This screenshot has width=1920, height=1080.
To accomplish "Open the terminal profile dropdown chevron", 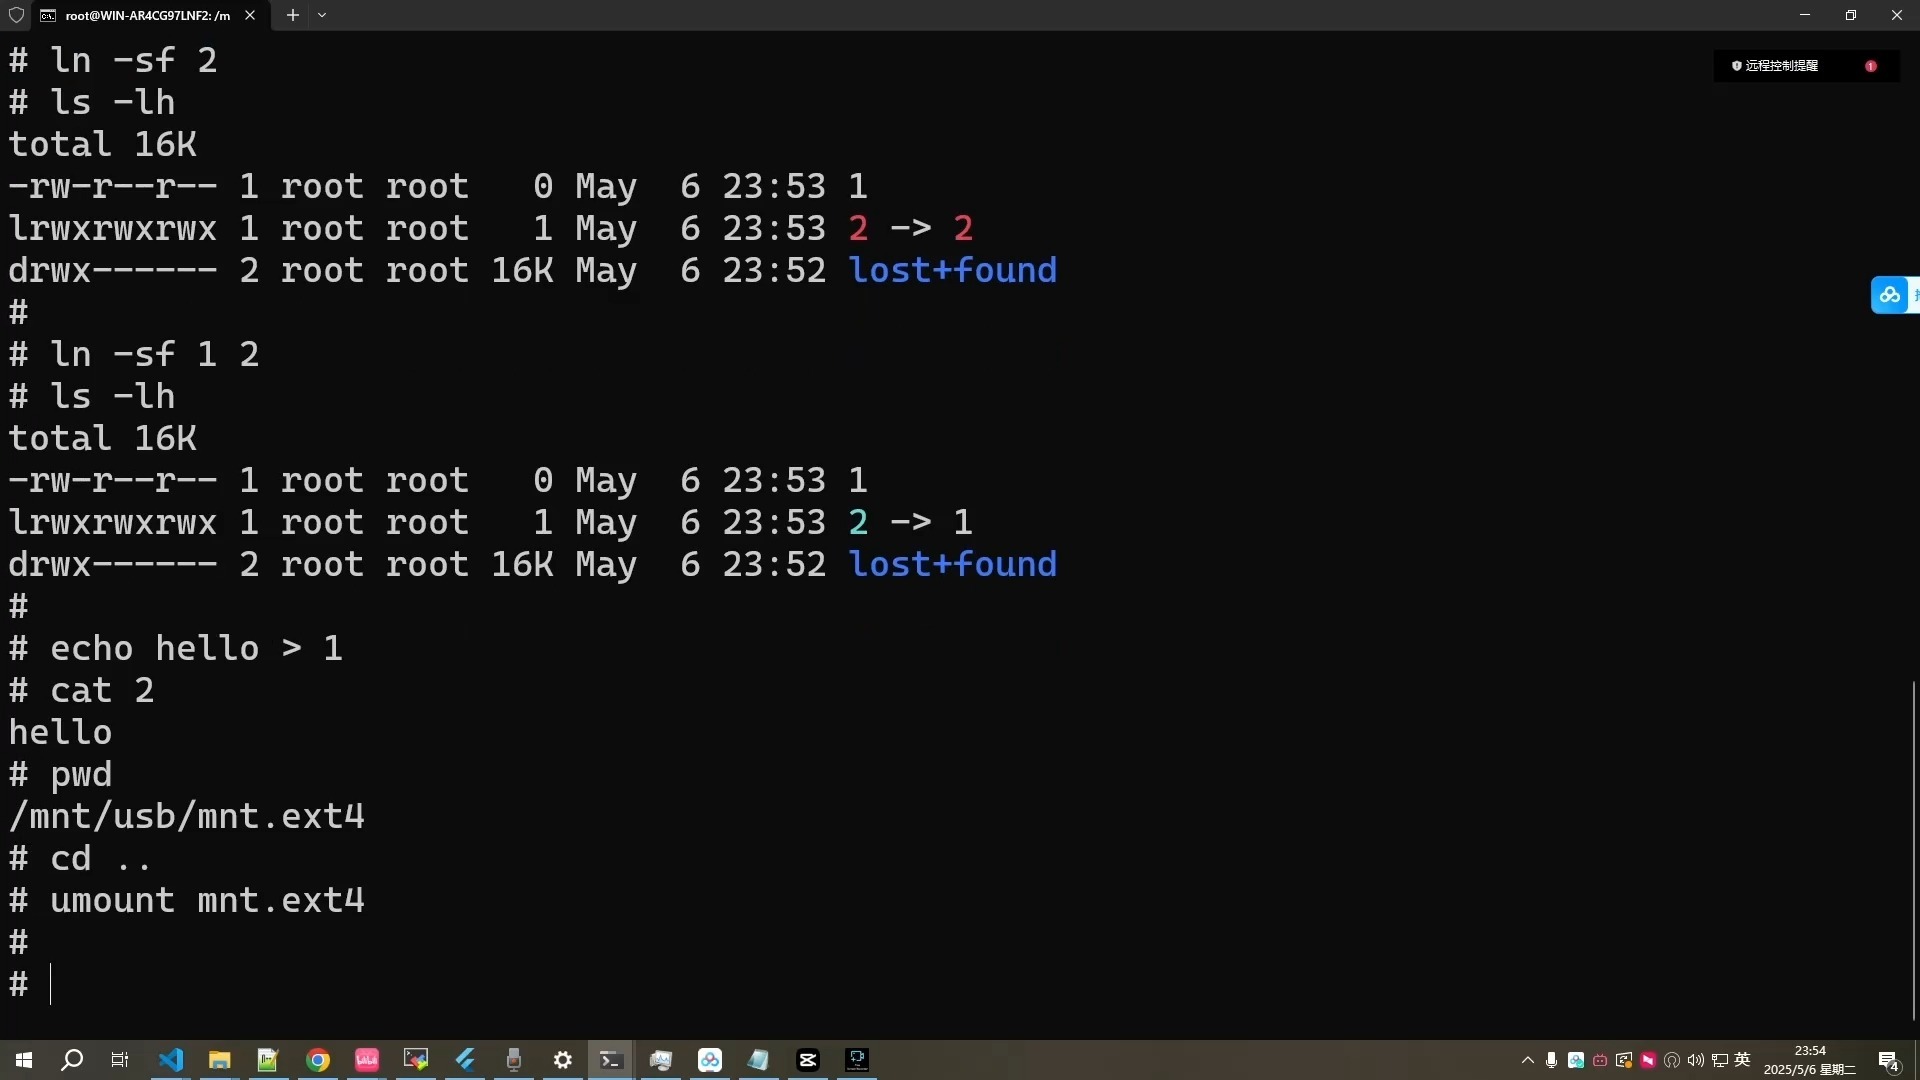I will point(322,15).
